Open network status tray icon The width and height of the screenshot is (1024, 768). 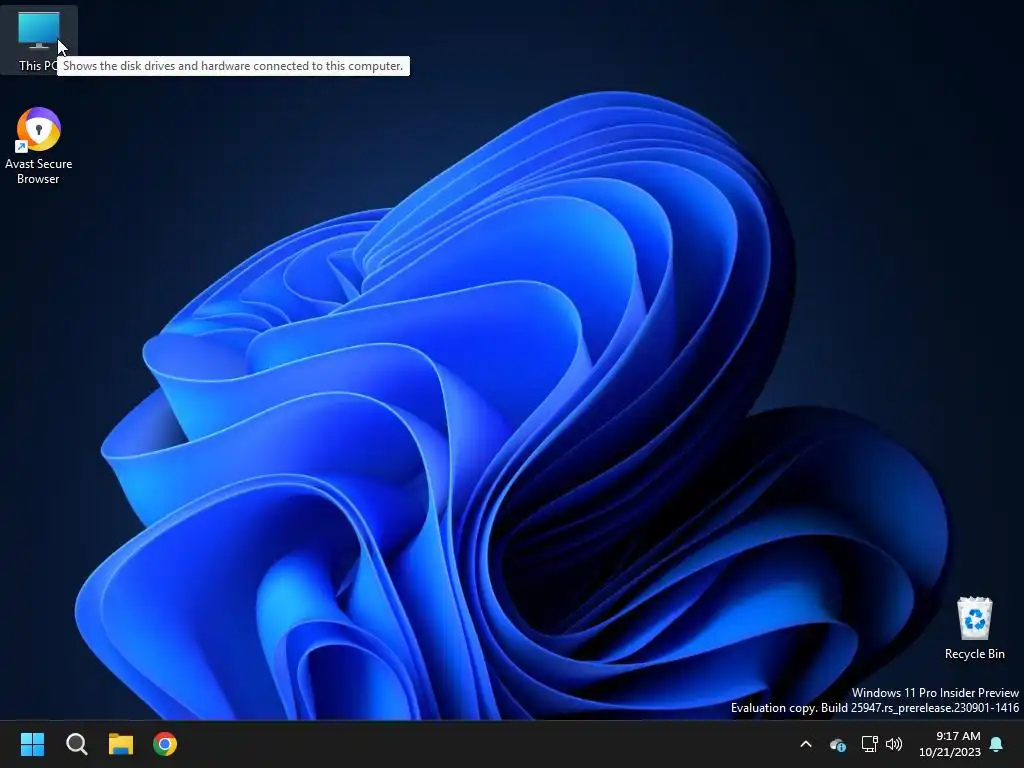click(869, 744)
